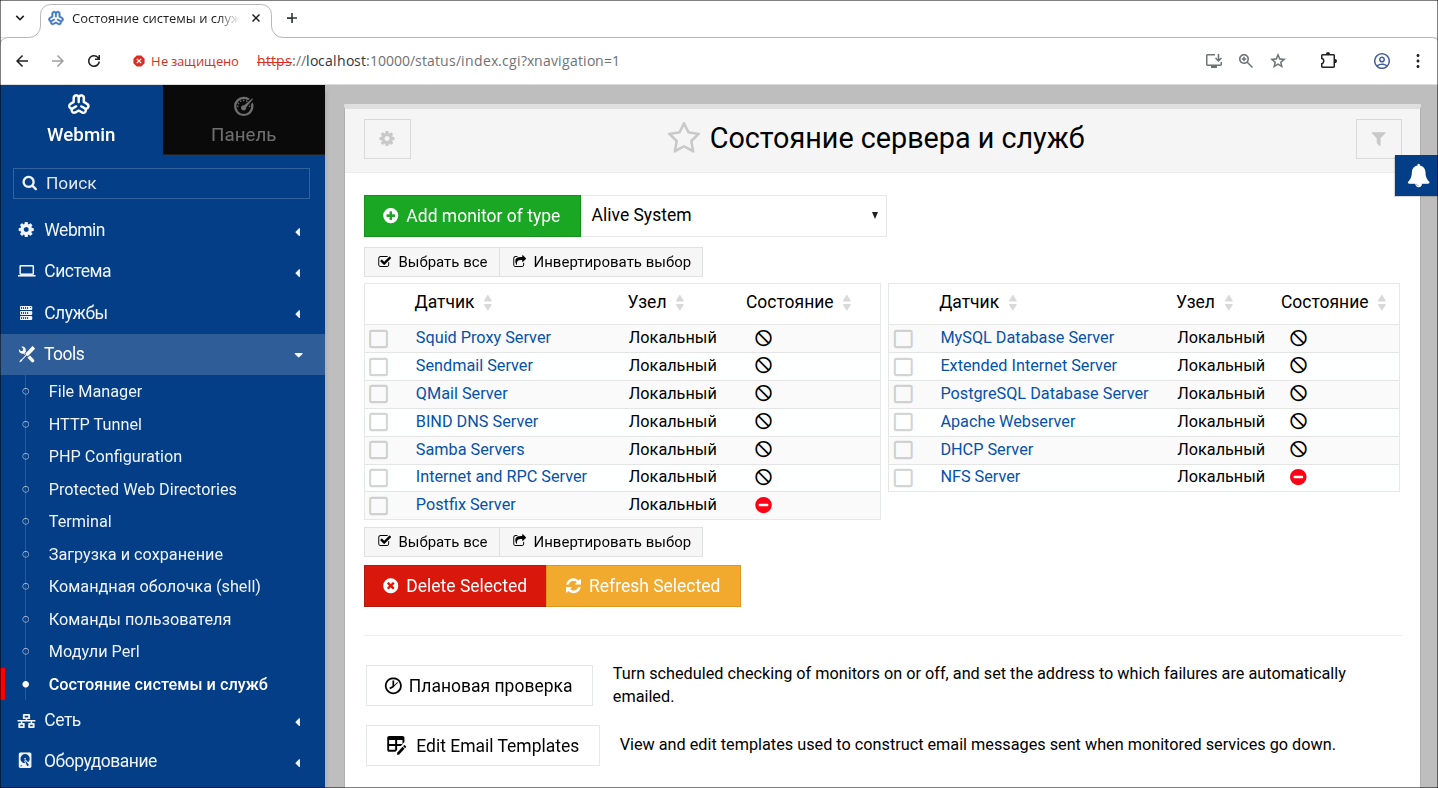
Task: Open browser extensions puzzle icon
Action: tap(1328, 61)
